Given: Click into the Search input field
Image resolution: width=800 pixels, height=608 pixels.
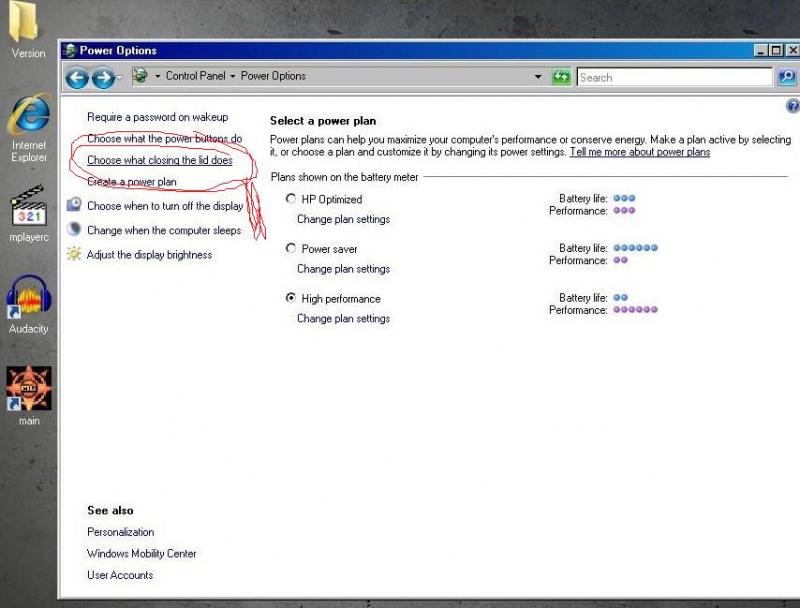Looking at the screenshot, I should pos(674,77).
